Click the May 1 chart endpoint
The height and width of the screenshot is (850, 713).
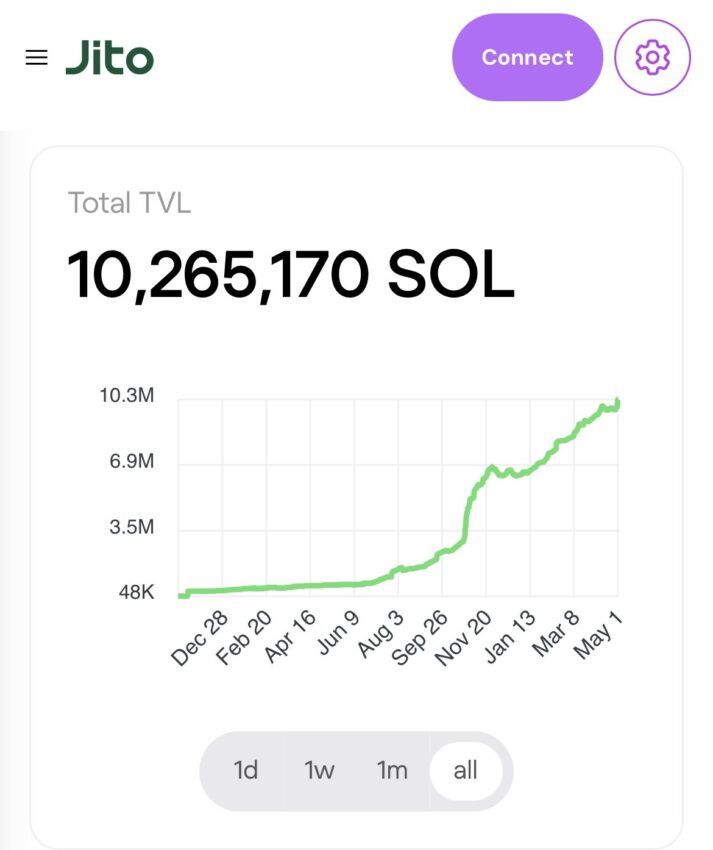pos(618,403)
